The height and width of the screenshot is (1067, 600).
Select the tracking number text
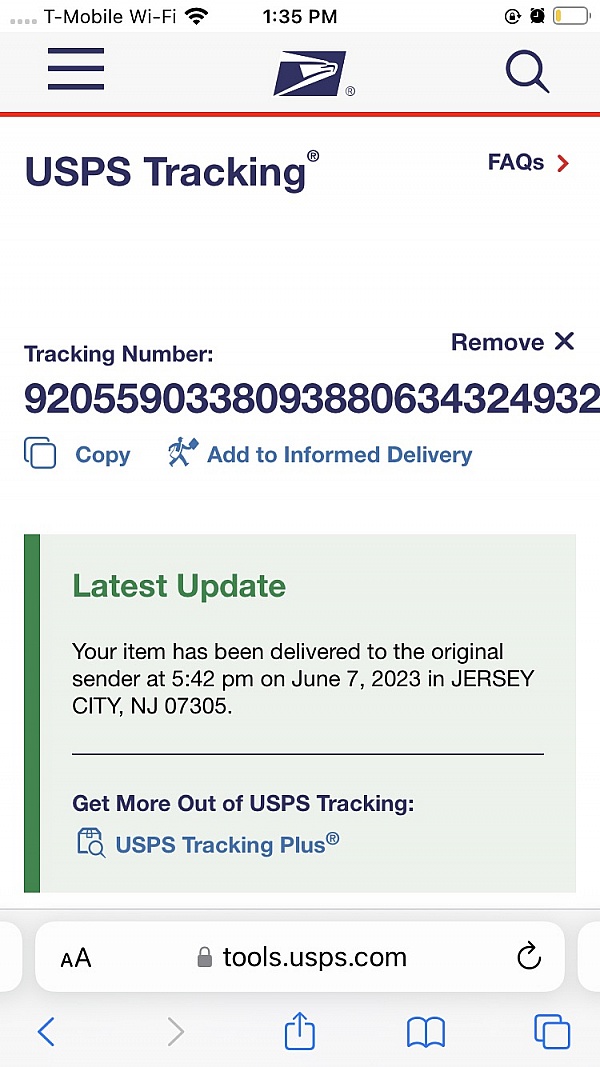[312, 398]
